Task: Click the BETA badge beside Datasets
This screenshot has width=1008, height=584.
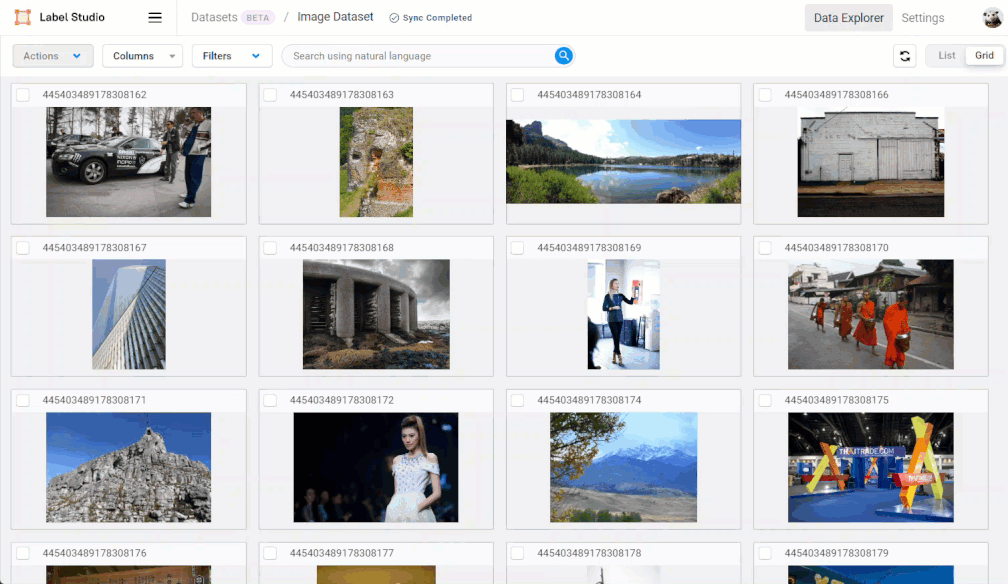Action: pyautogui.click(x=256, y=17)
